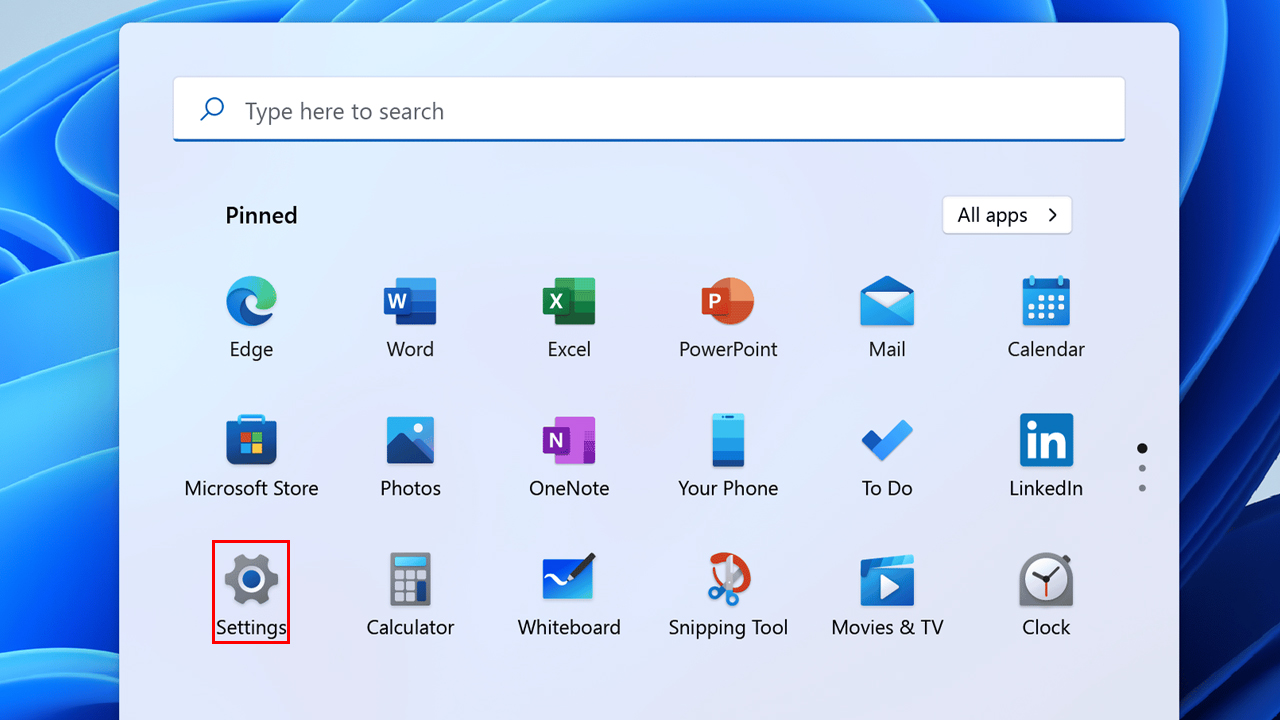The image size is (1280, 720).
Task: Go to second pinned page dot
Action: point(1142,468)
